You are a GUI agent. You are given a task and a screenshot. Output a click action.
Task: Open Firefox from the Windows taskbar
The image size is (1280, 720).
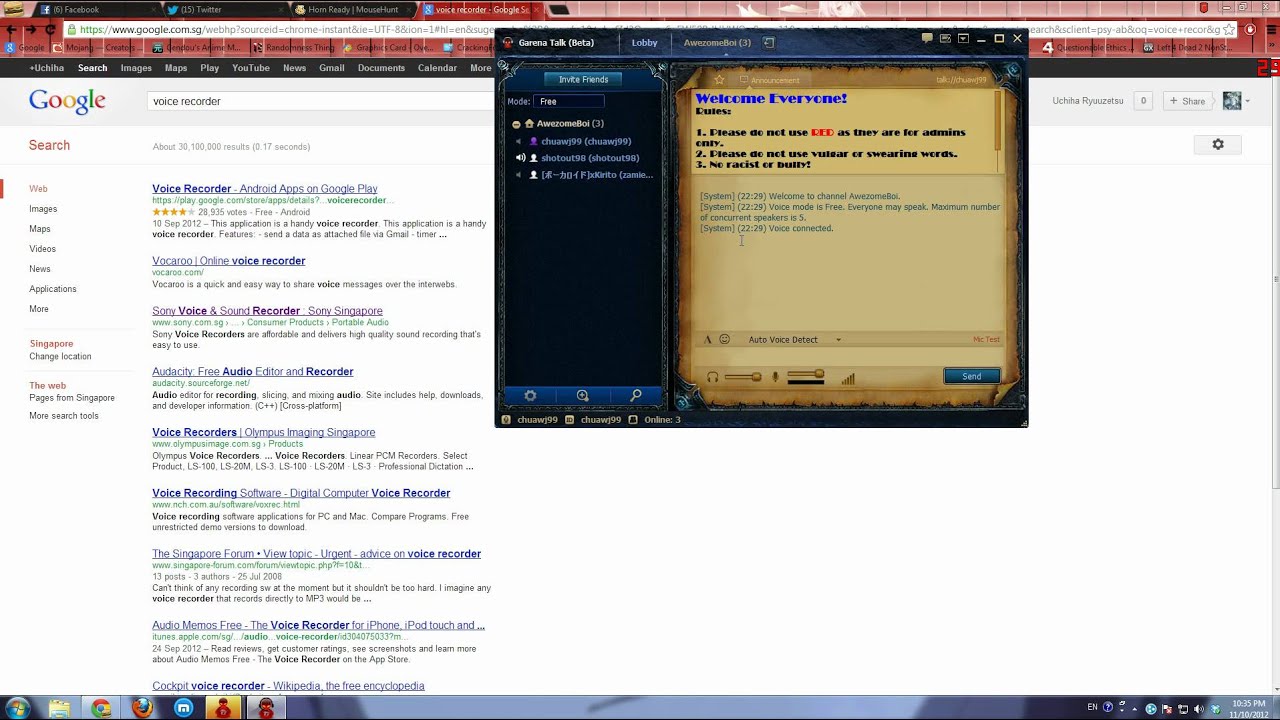tap(142, 708)
